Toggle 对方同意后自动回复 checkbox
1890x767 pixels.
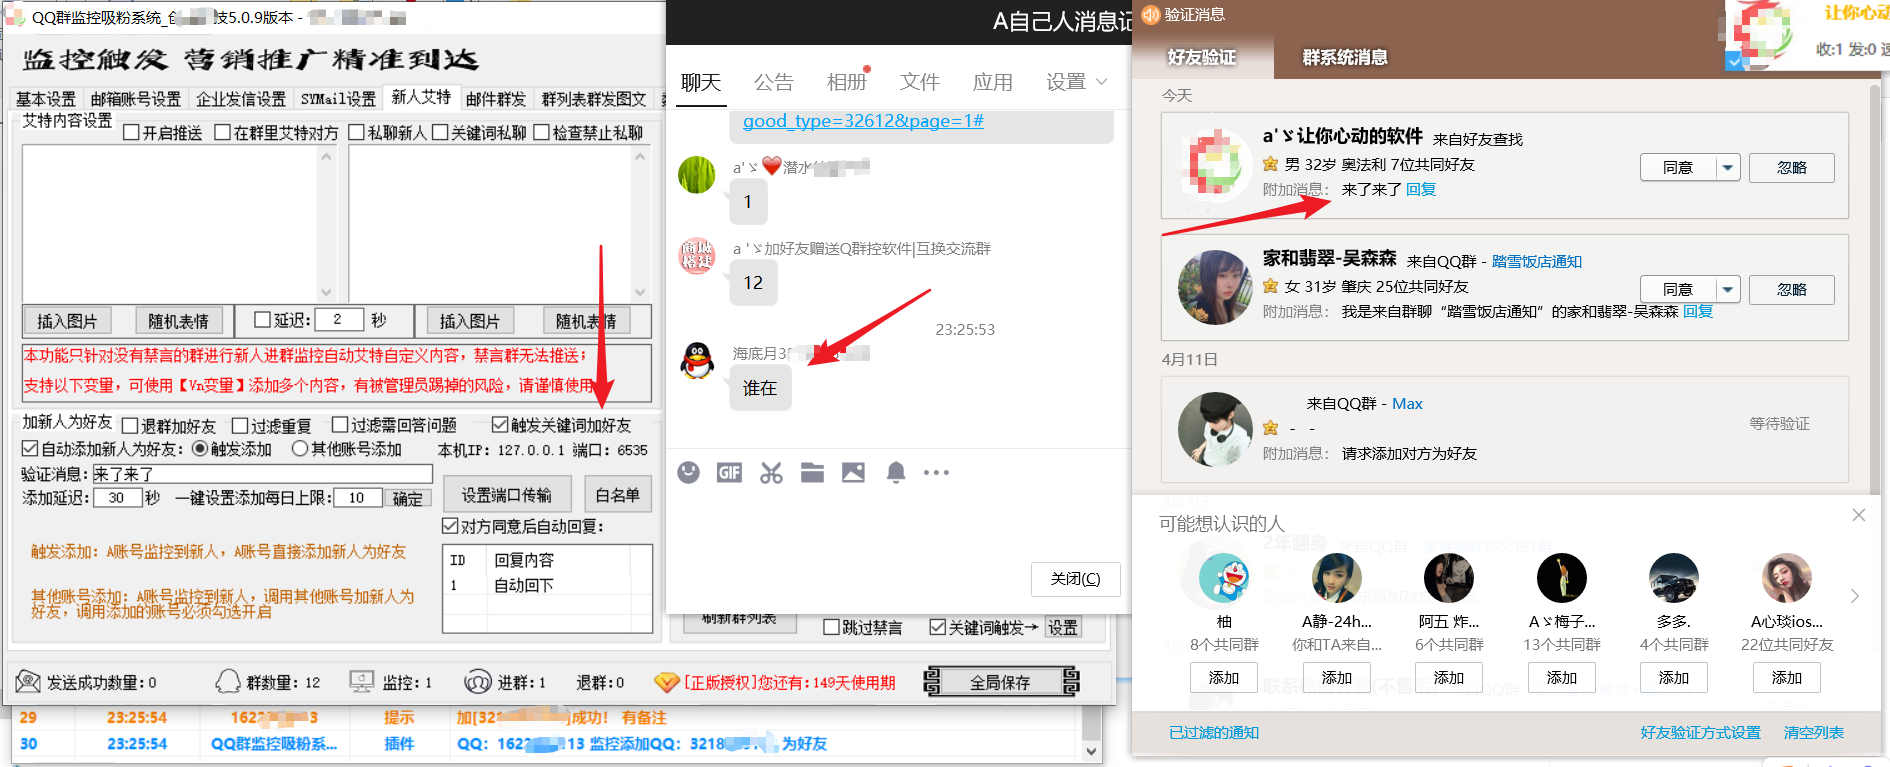[450, 526]
